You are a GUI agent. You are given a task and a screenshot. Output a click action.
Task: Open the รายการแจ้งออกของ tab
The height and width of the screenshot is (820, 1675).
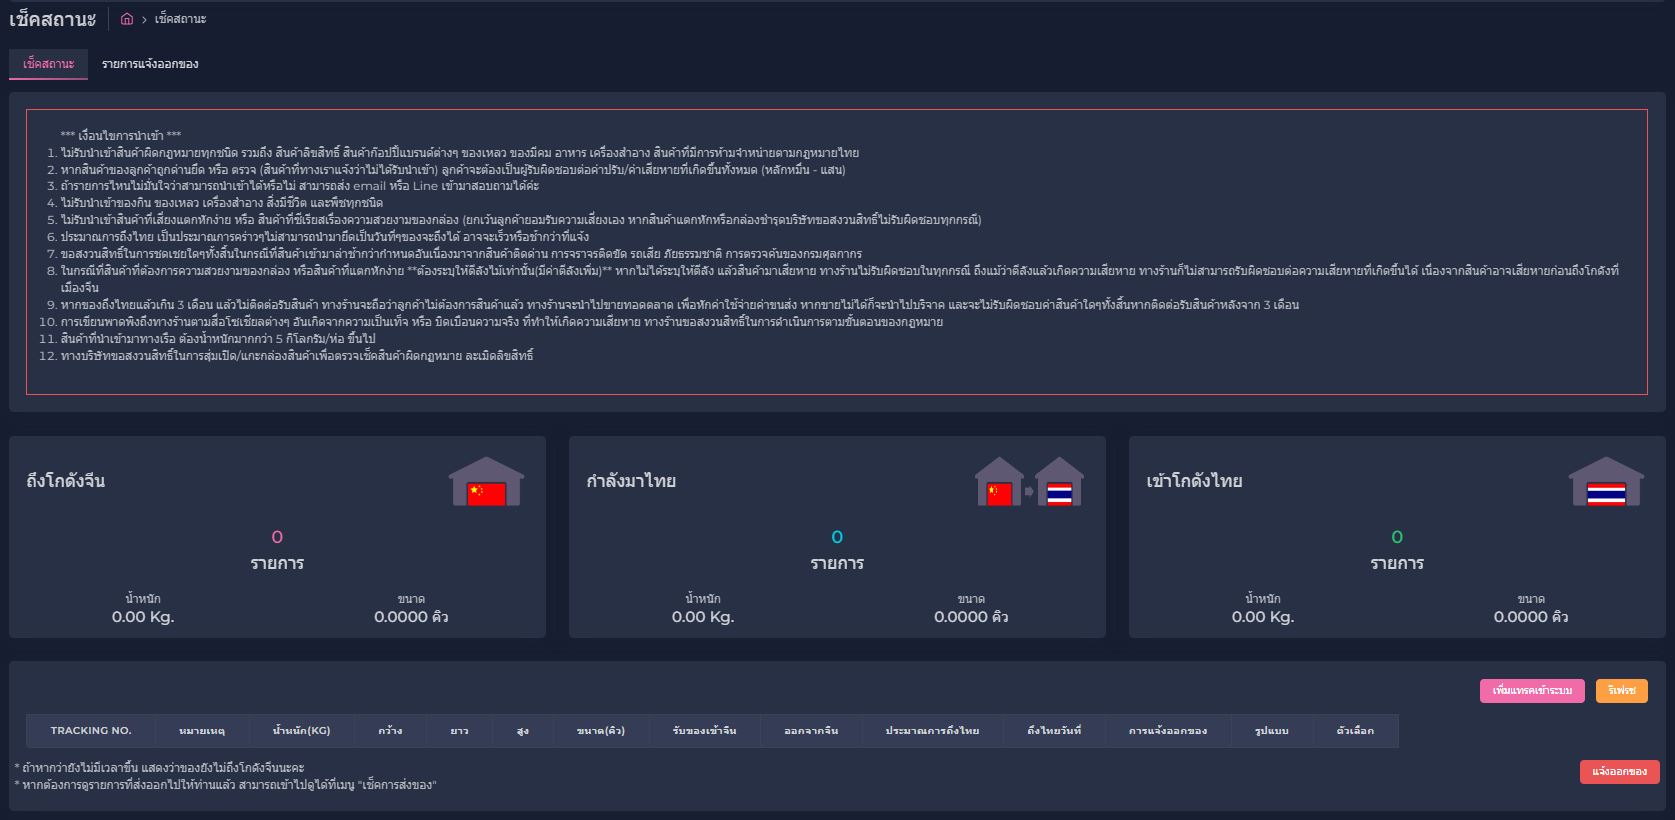[x=150, y=64]
